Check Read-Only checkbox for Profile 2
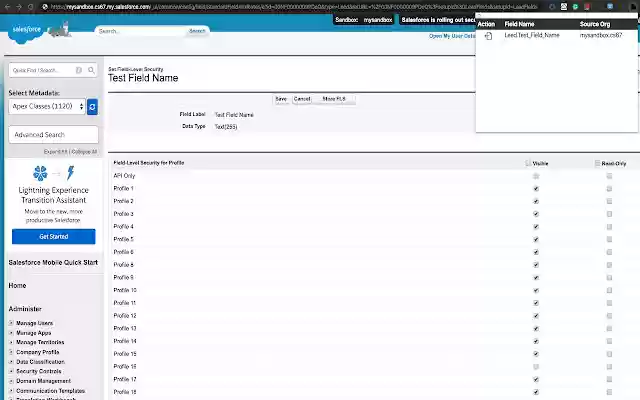 (609, 201)
